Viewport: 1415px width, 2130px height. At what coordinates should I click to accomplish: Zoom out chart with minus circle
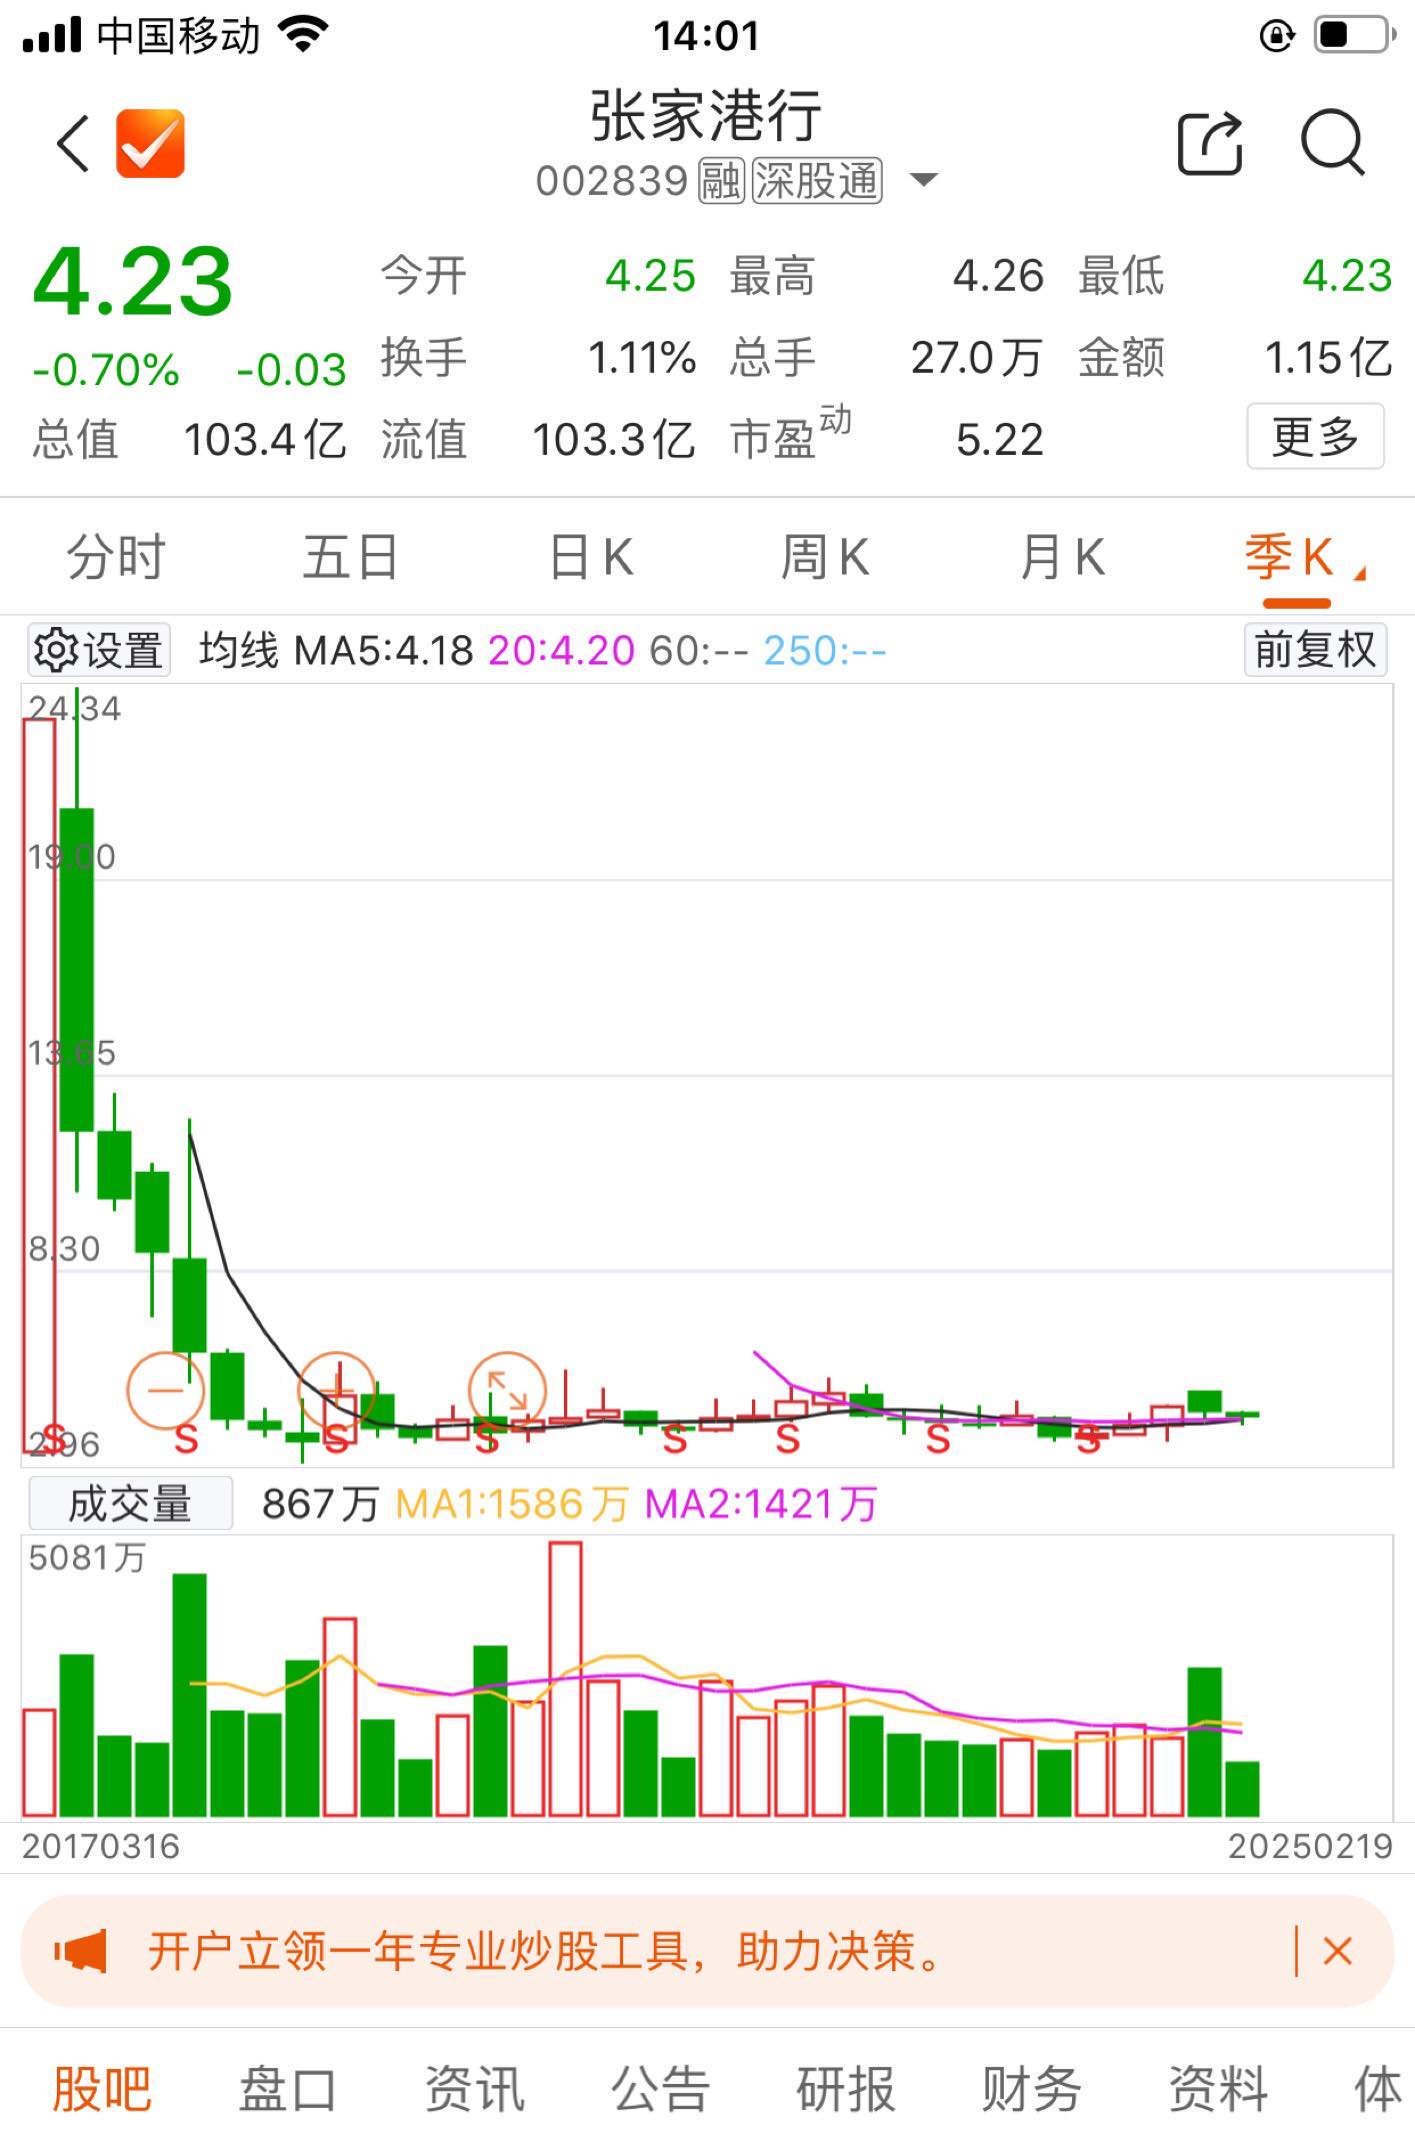coord(166,1390)
